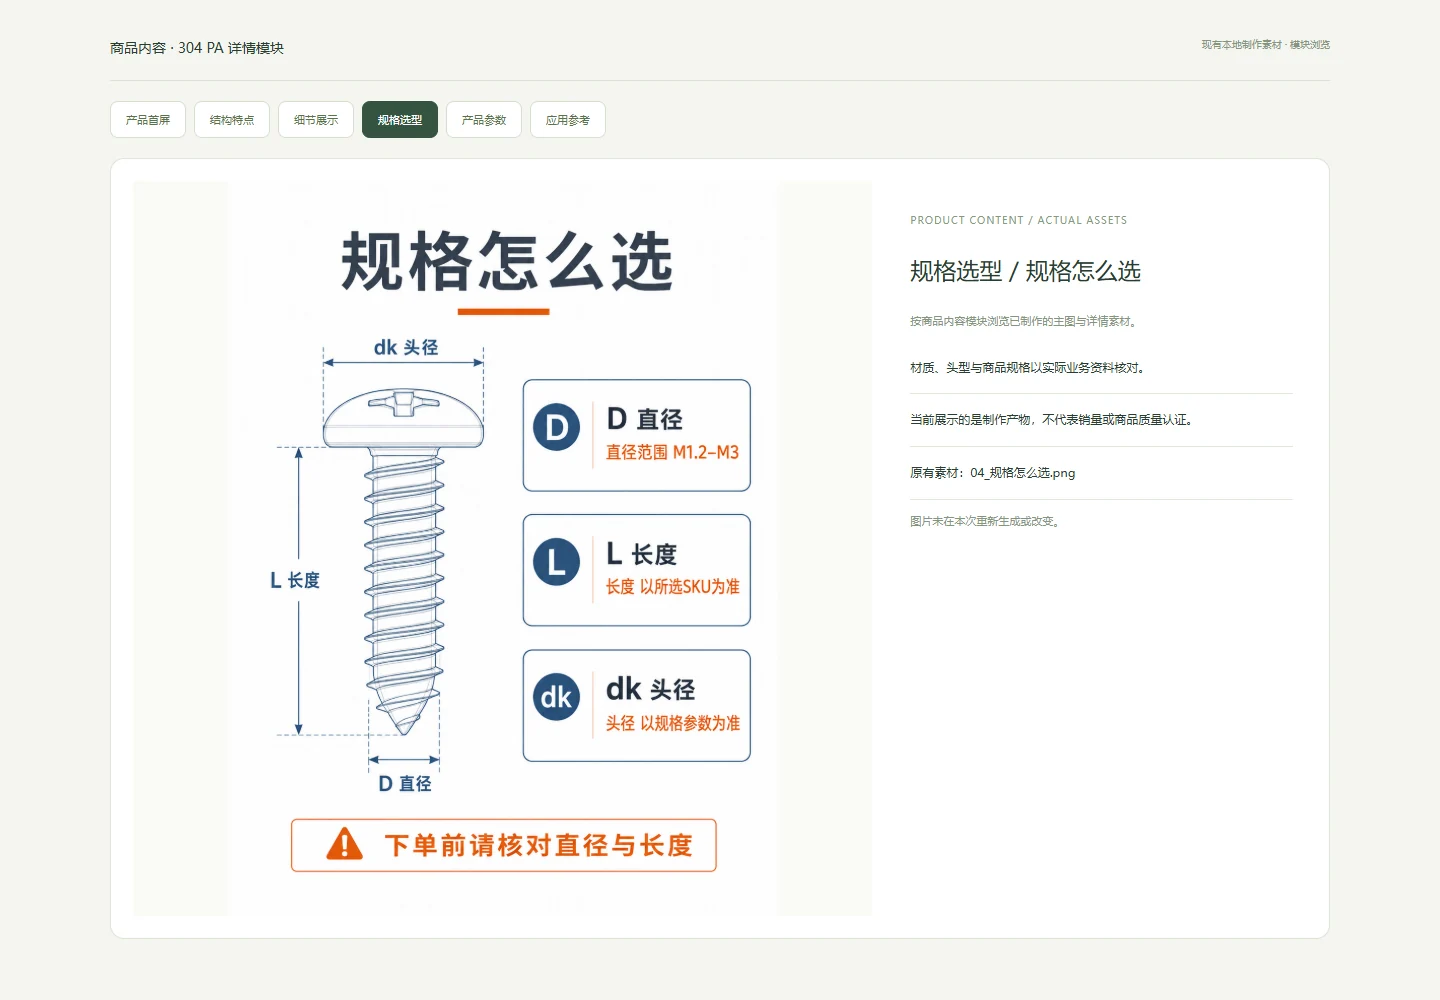The image size is (1440, 1000).
Task: Click the 规格怎么选 product image
Action: [x=502, y=548]
